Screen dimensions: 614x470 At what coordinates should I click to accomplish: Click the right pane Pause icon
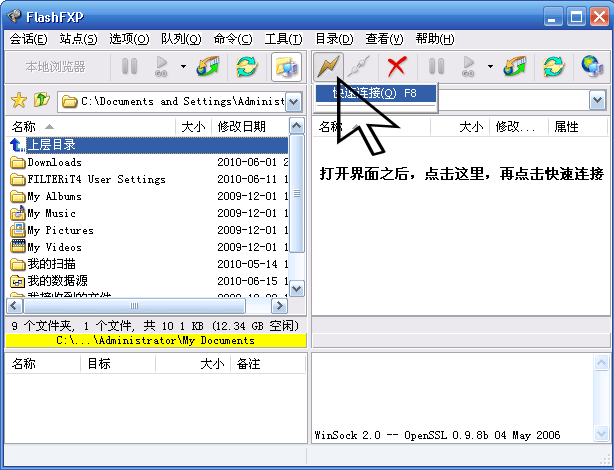(436, 66)
